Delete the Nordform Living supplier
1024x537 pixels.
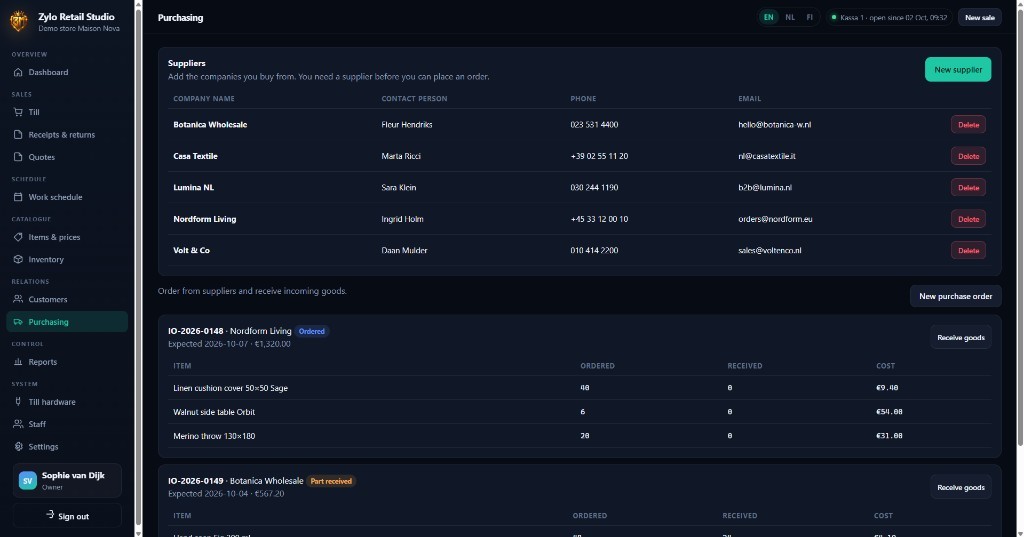(x=968, y=219)
